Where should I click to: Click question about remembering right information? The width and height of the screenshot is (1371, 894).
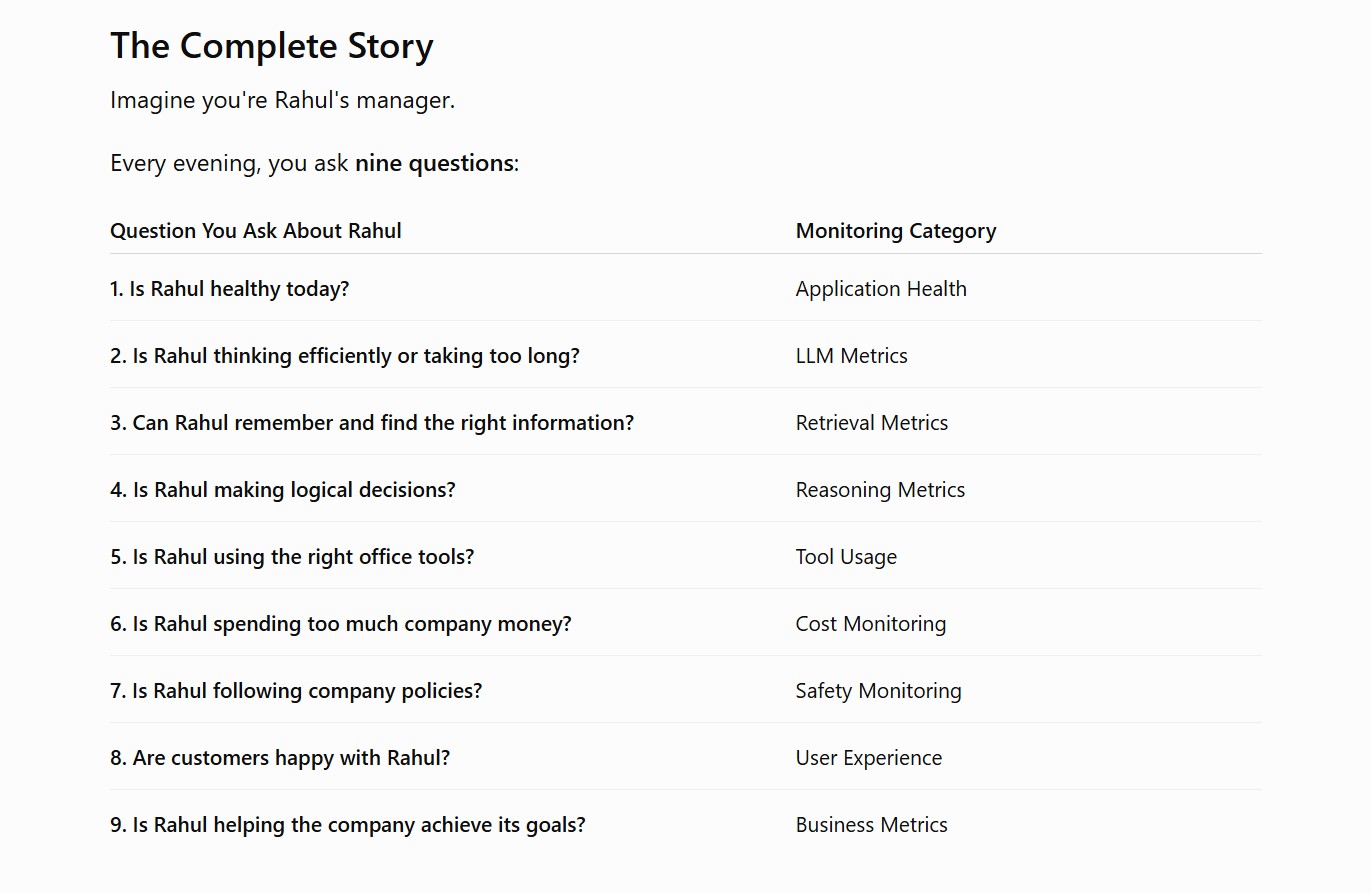(372, 423)
